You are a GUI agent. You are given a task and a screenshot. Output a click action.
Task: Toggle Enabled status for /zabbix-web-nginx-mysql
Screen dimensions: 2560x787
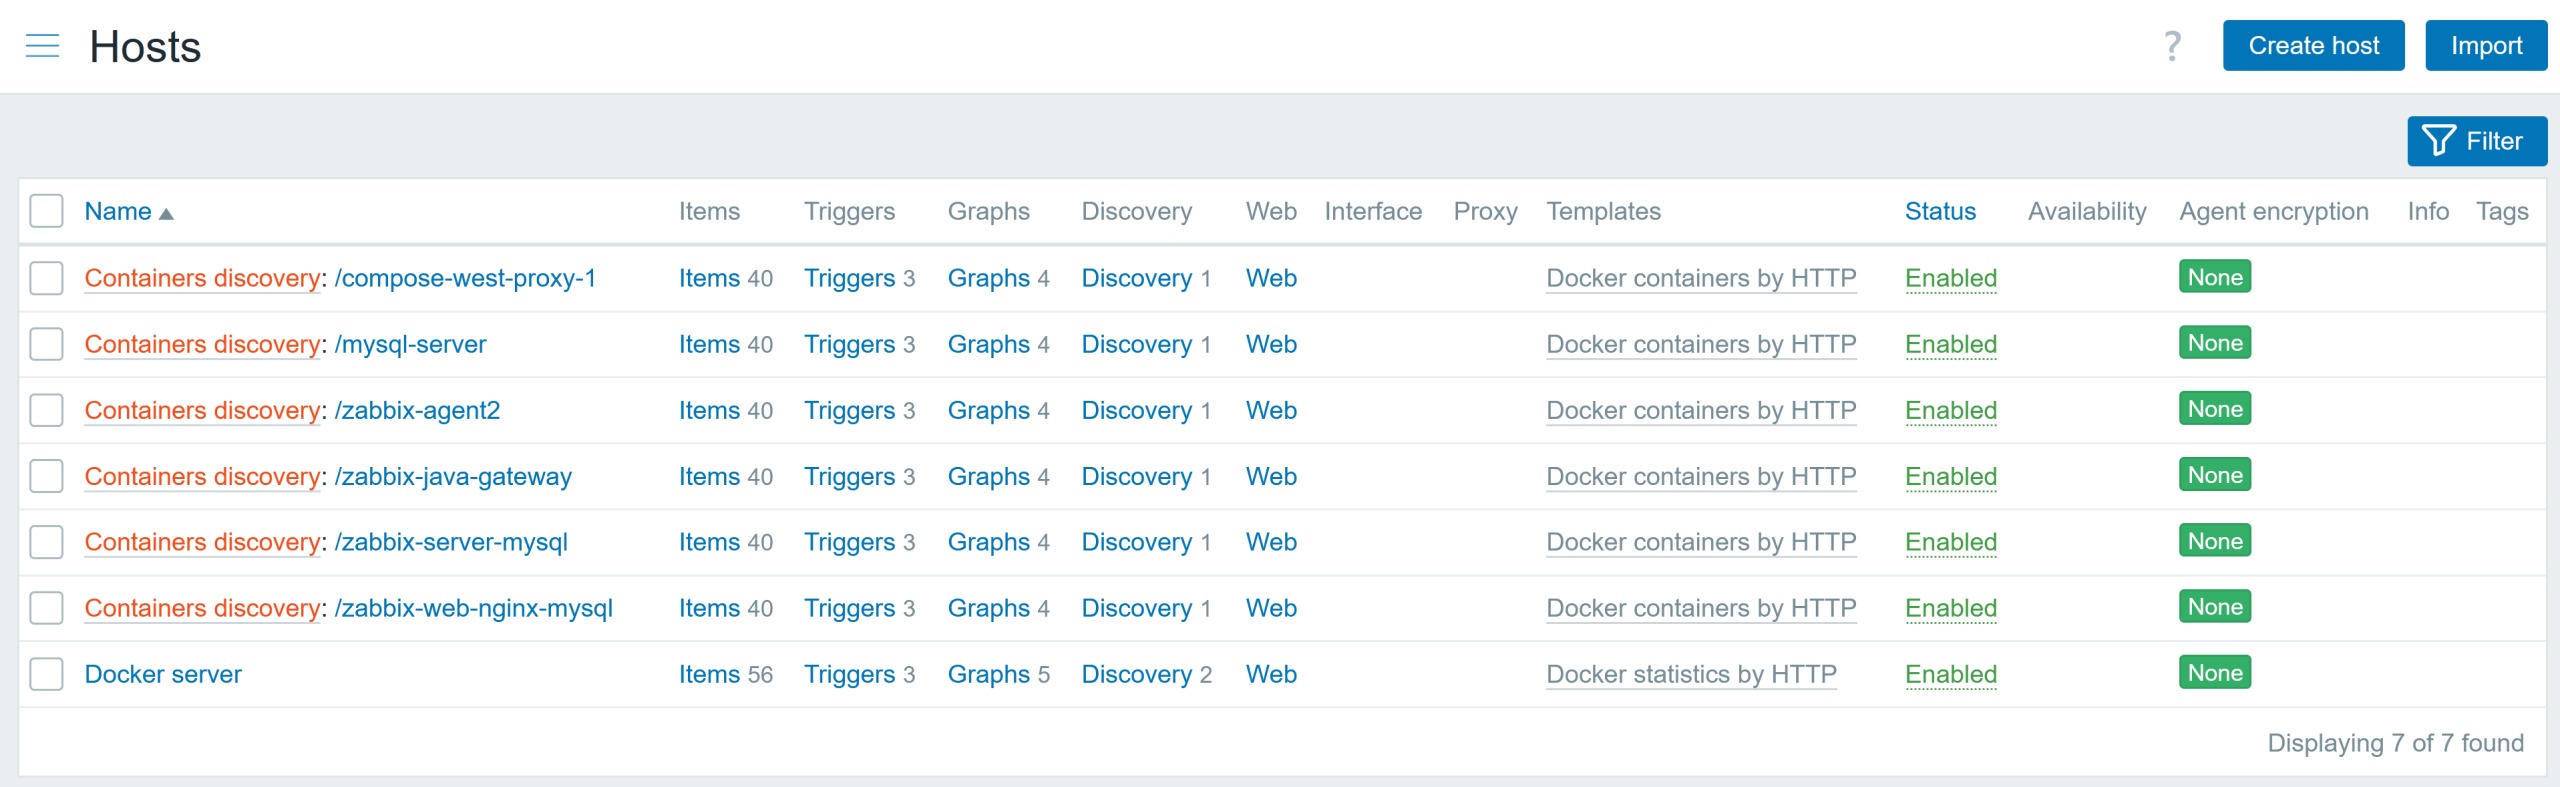click(1950, 608)
